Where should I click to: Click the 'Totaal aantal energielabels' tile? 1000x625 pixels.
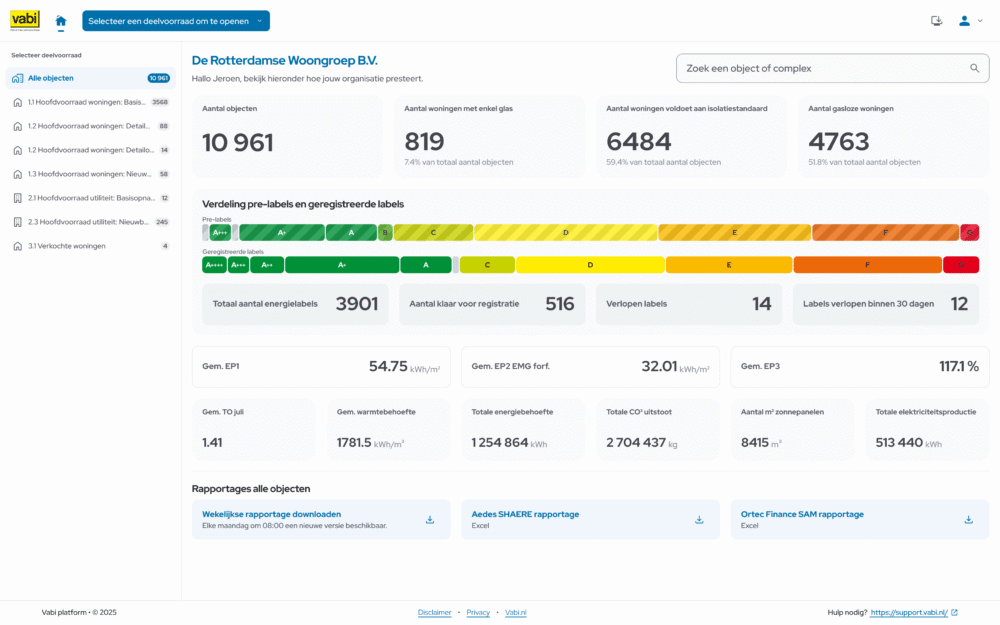pyautogui.click(x=295, y=304)
